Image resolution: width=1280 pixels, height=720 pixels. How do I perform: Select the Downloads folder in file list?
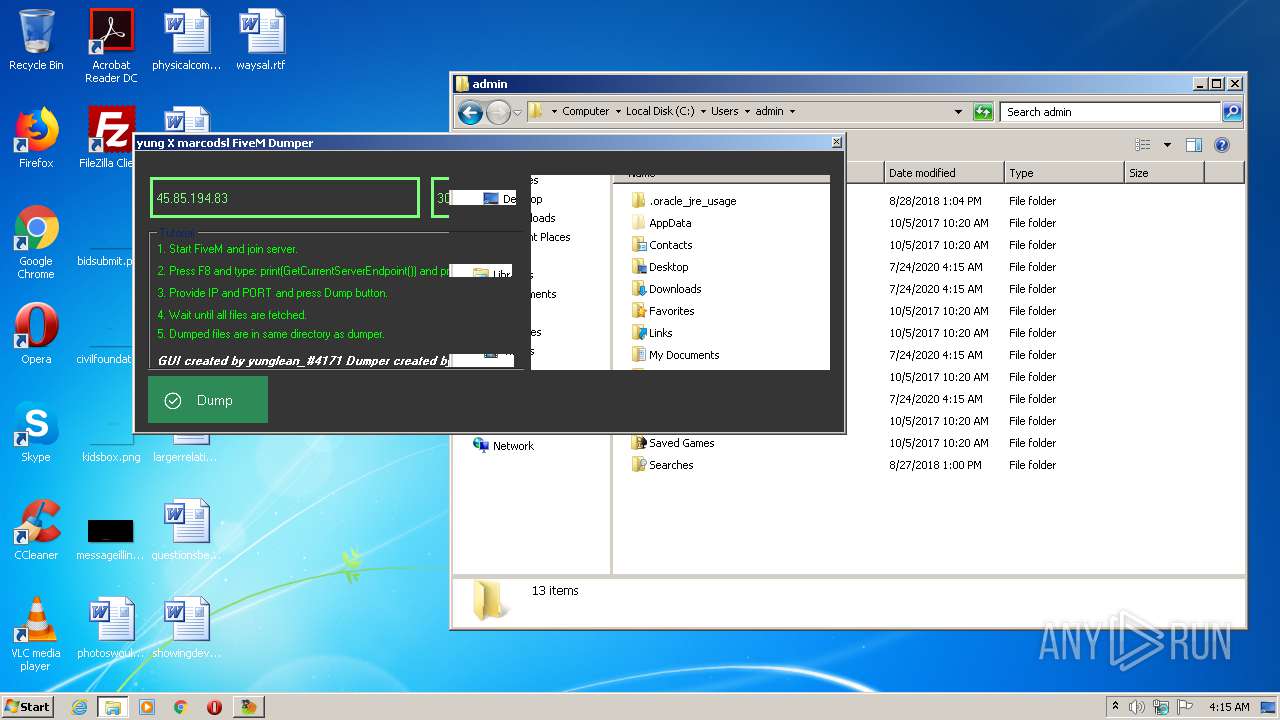[666, 289]
